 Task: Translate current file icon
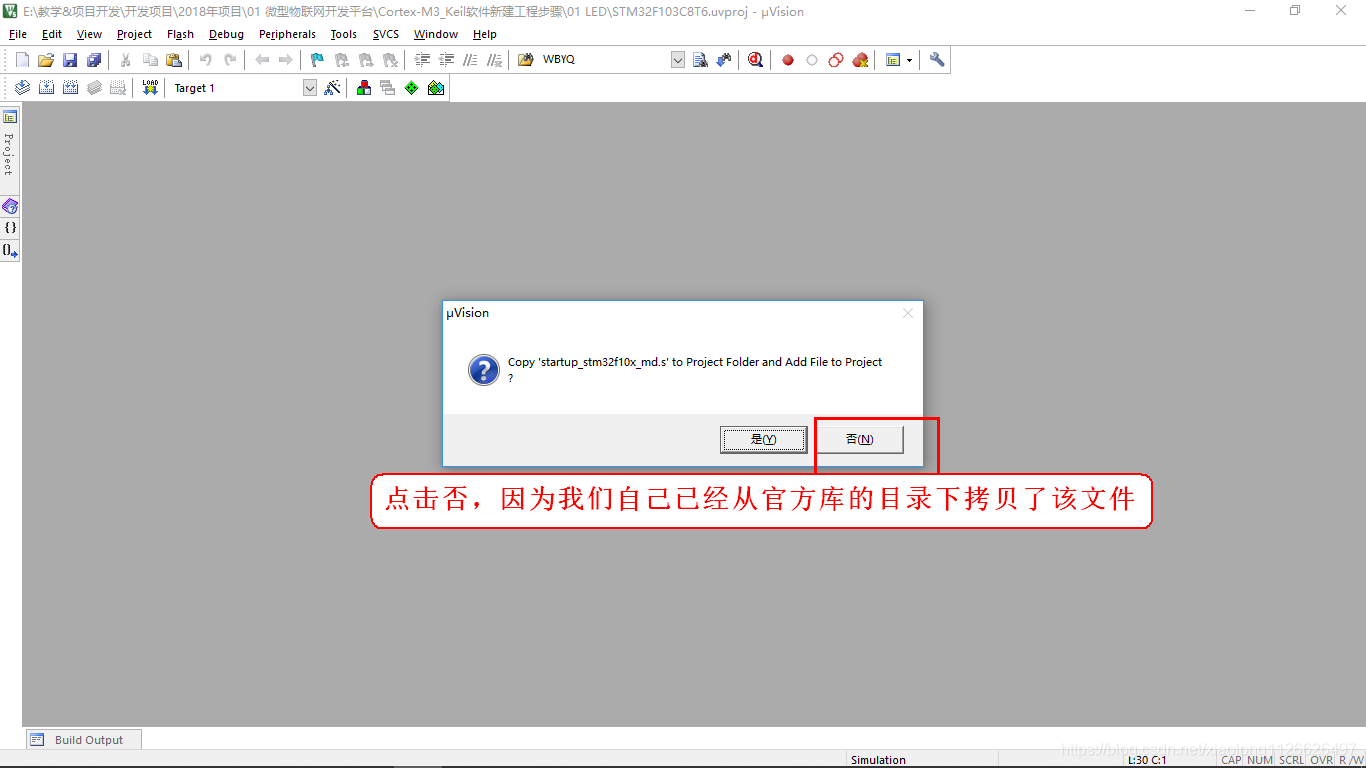(22, 88)
